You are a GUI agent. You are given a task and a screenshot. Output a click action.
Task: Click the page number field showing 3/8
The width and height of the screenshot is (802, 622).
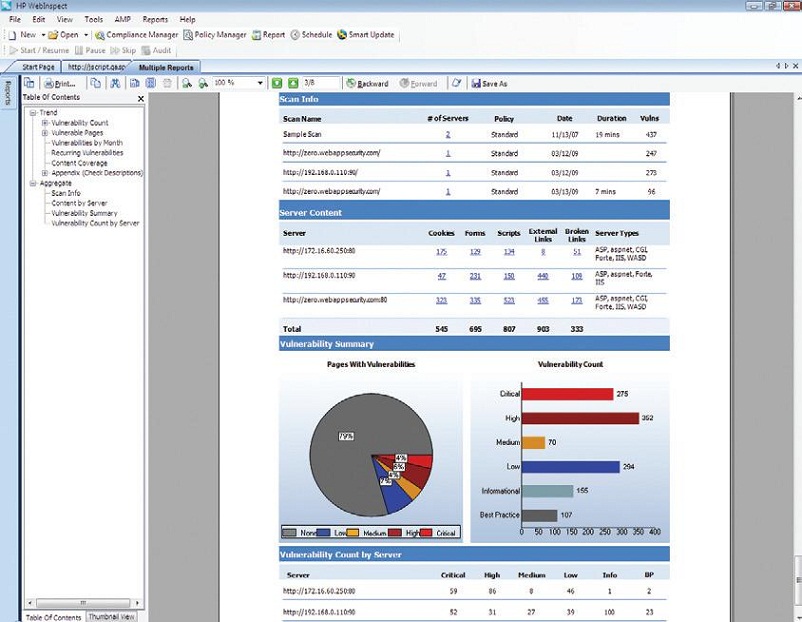click(320, 83)
